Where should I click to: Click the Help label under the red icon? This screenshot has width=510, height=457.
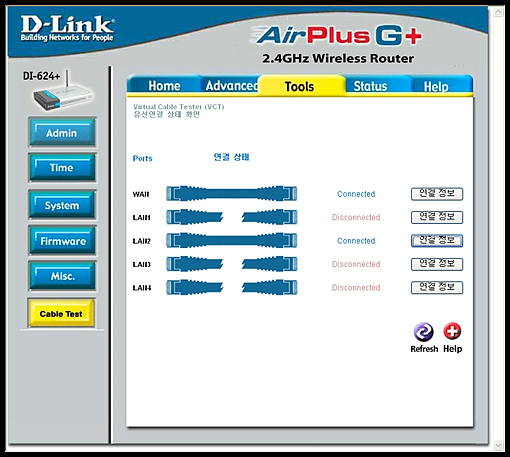tap(452, 349)
